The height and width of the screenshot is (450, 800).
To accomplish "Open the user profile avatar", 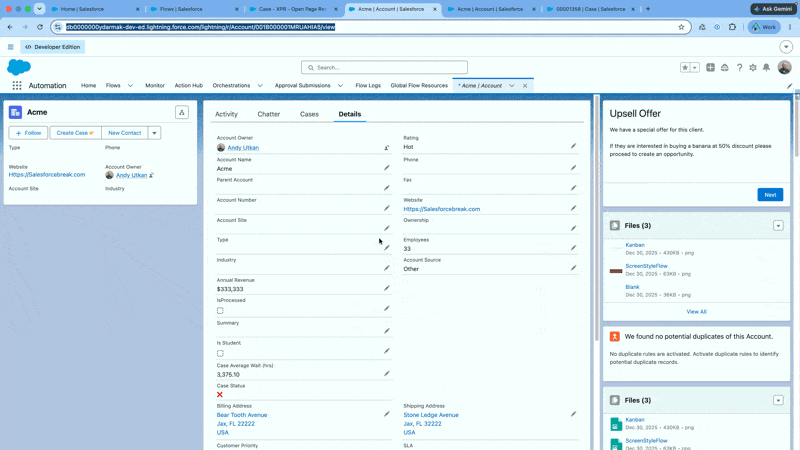I will [x=784, y=67].
